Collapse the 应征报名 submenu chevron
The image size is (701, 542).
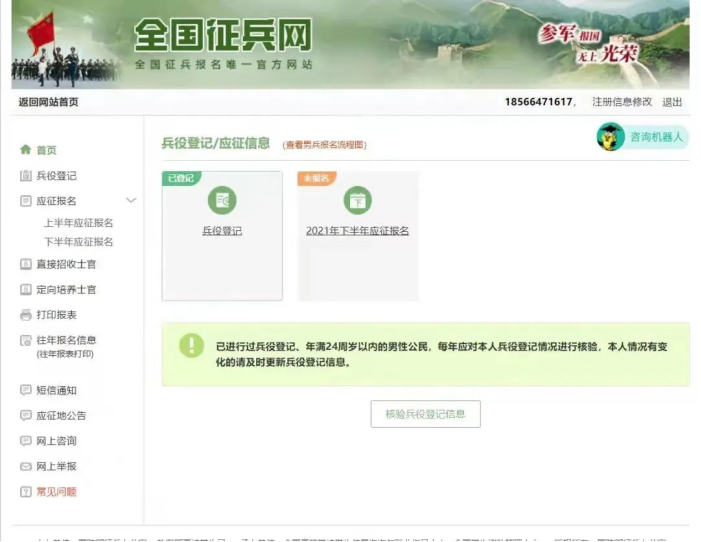tap(131, 201)
